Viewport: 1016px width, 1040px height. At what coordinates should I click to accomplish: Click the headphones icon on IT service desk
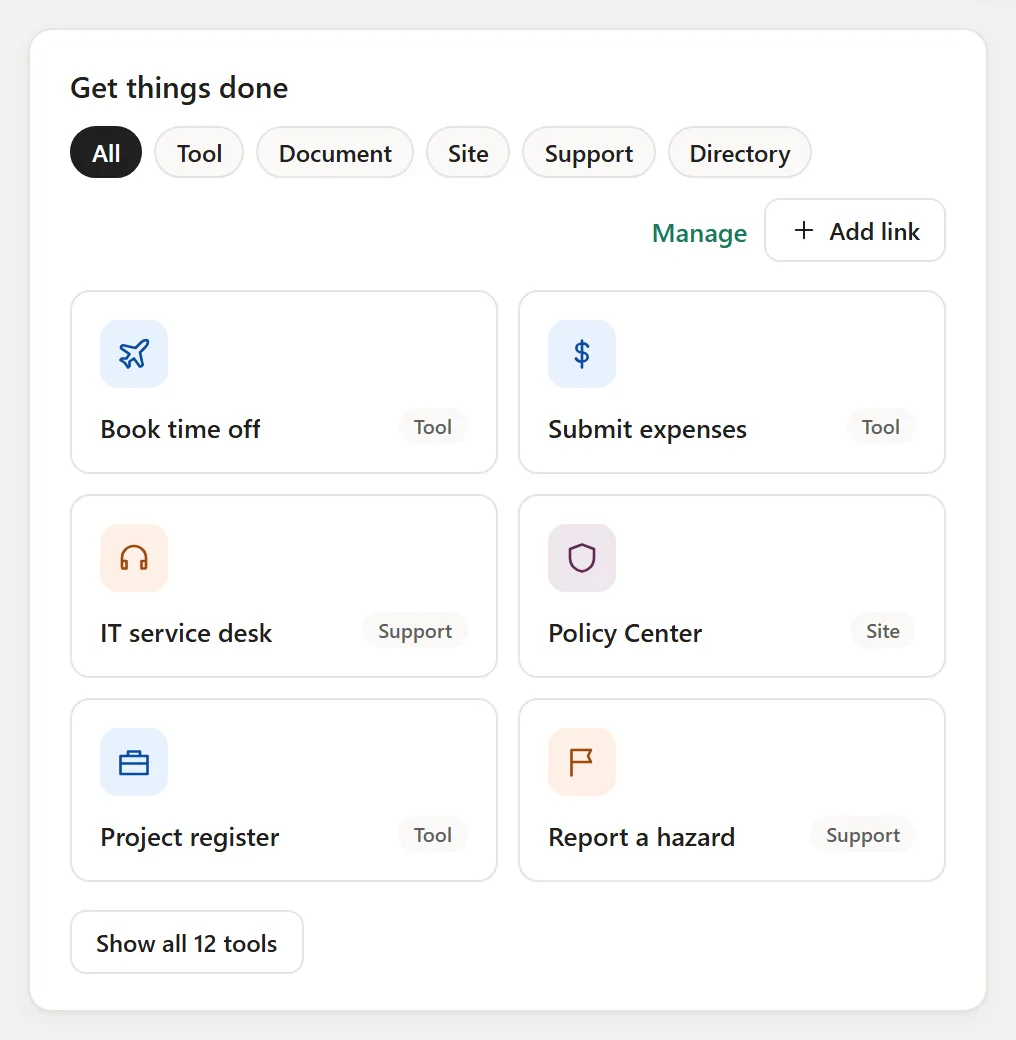pyautogui.click(x=134, y=558)
